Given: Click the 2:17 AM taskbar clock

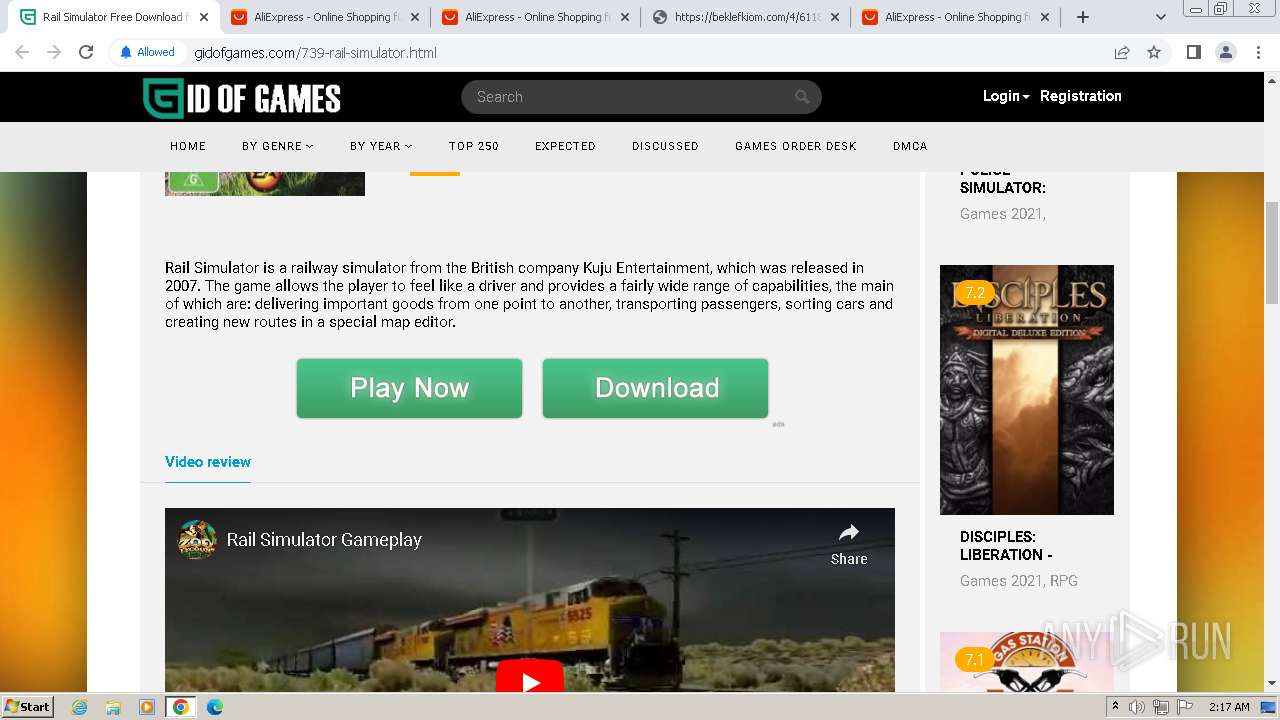Looking at the screenshot, I should pos(1228,707).
